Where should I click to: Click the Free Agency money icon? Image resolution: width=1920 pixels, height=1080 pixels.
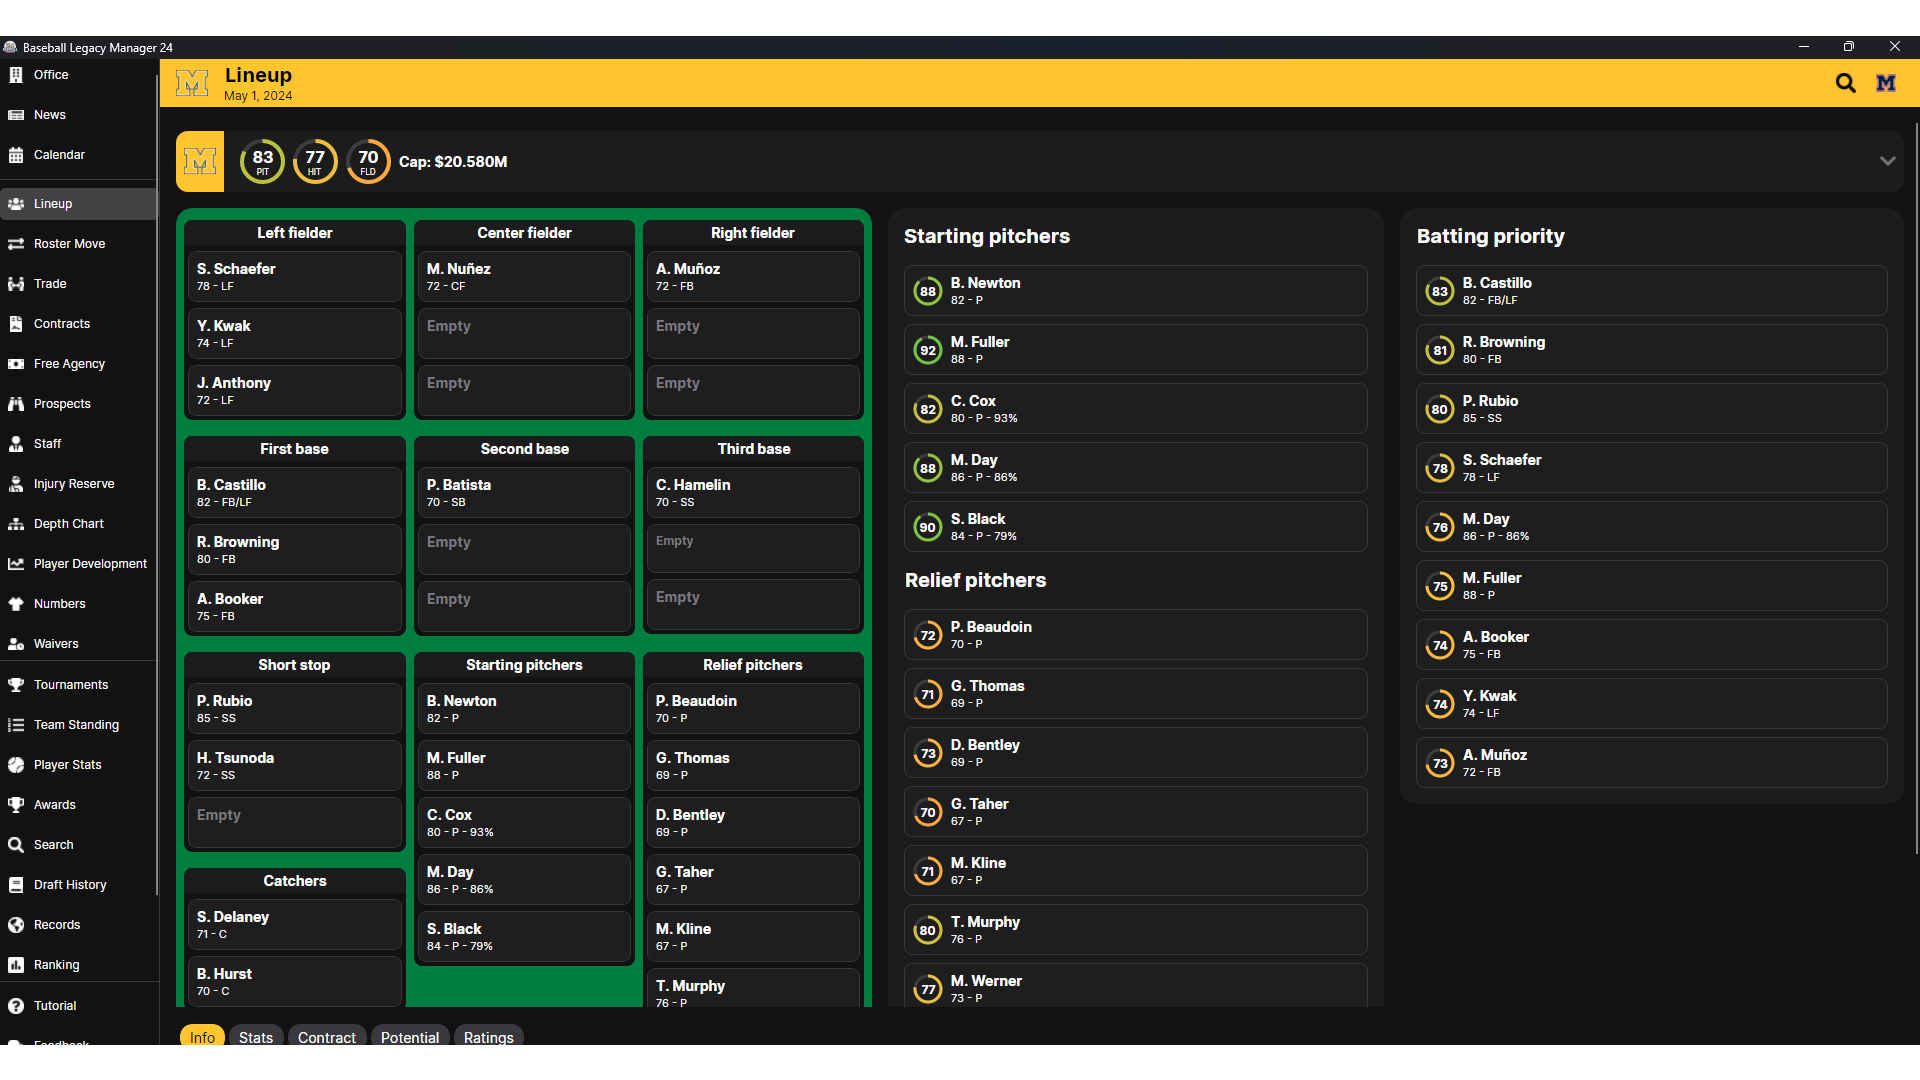[x=16, y=364]
